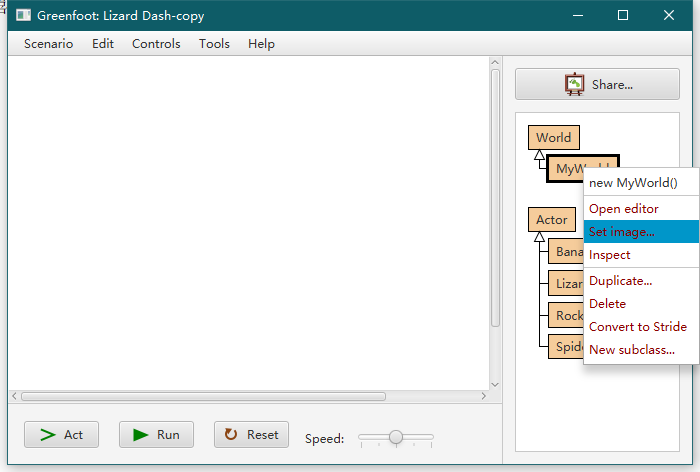Select the MyWorld class box
The width and height of the screenshot is (700, 472).
(565, 168)
